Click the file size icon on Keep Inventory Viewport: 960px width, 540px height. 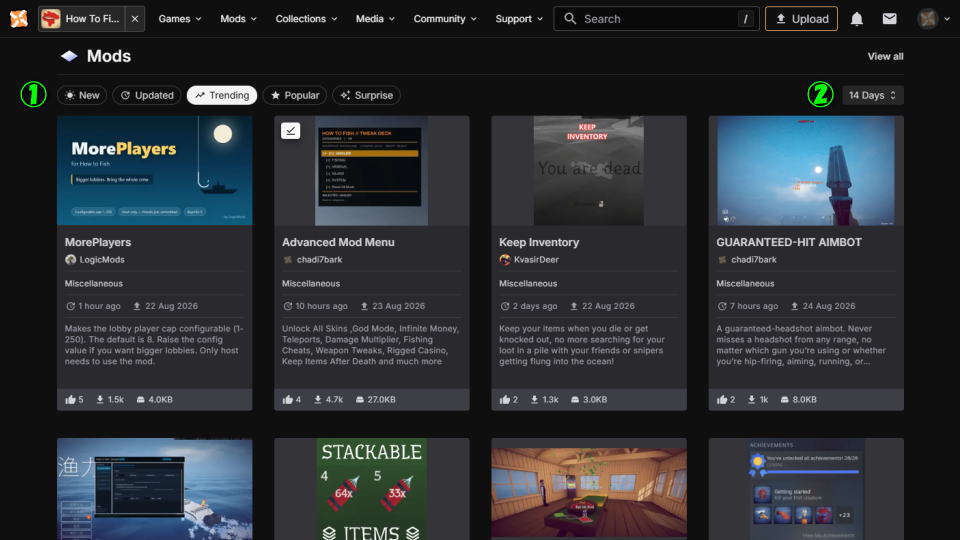coord(575,400)
